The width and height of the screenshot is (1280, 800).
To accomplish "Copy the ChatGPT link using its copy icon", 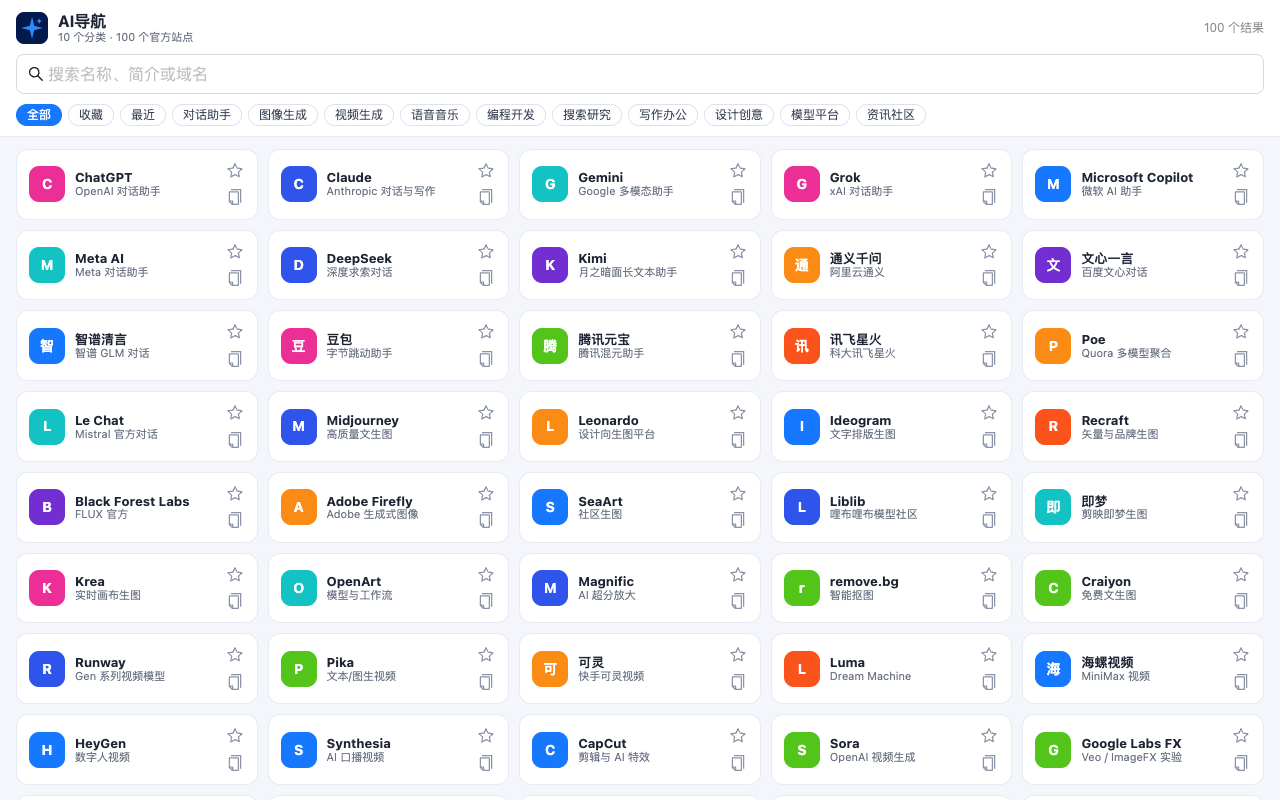I will (x=235, y=197).
